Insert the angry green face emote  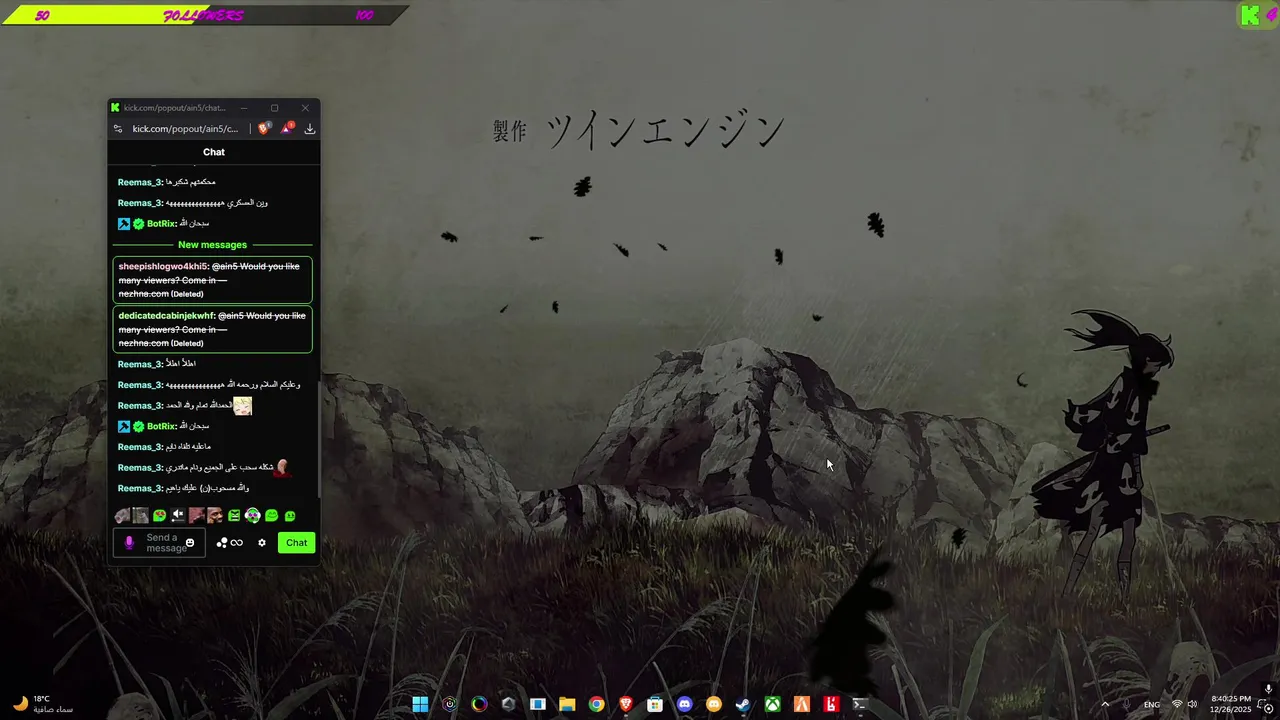coord(234,516)
